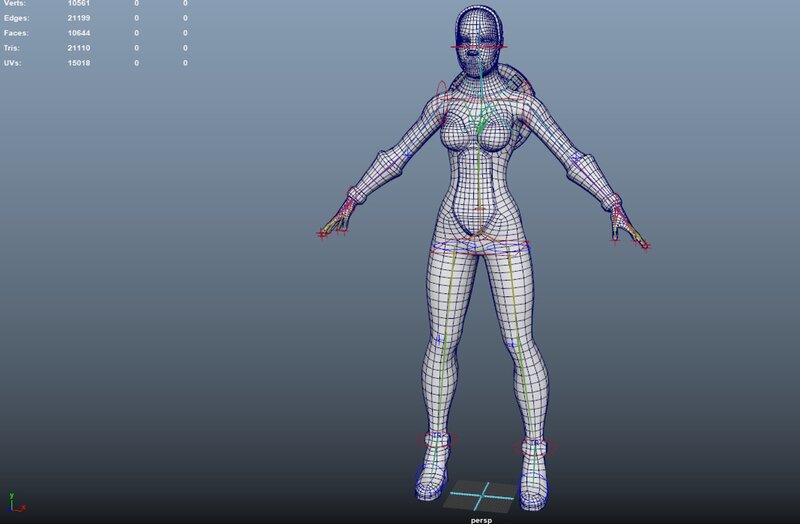Select the red finger controls on the left-side hand
The image size is (800, 524).
coord(333,226)
